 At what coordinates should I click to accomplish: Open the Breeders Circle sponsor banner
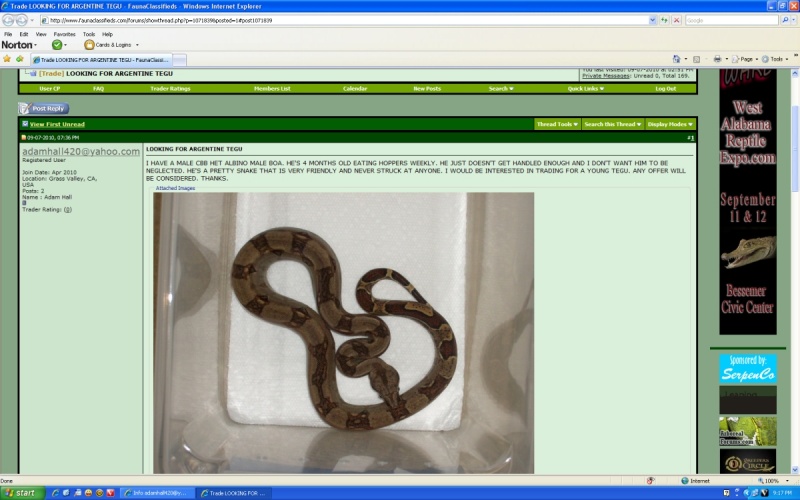tap(748, 461)
